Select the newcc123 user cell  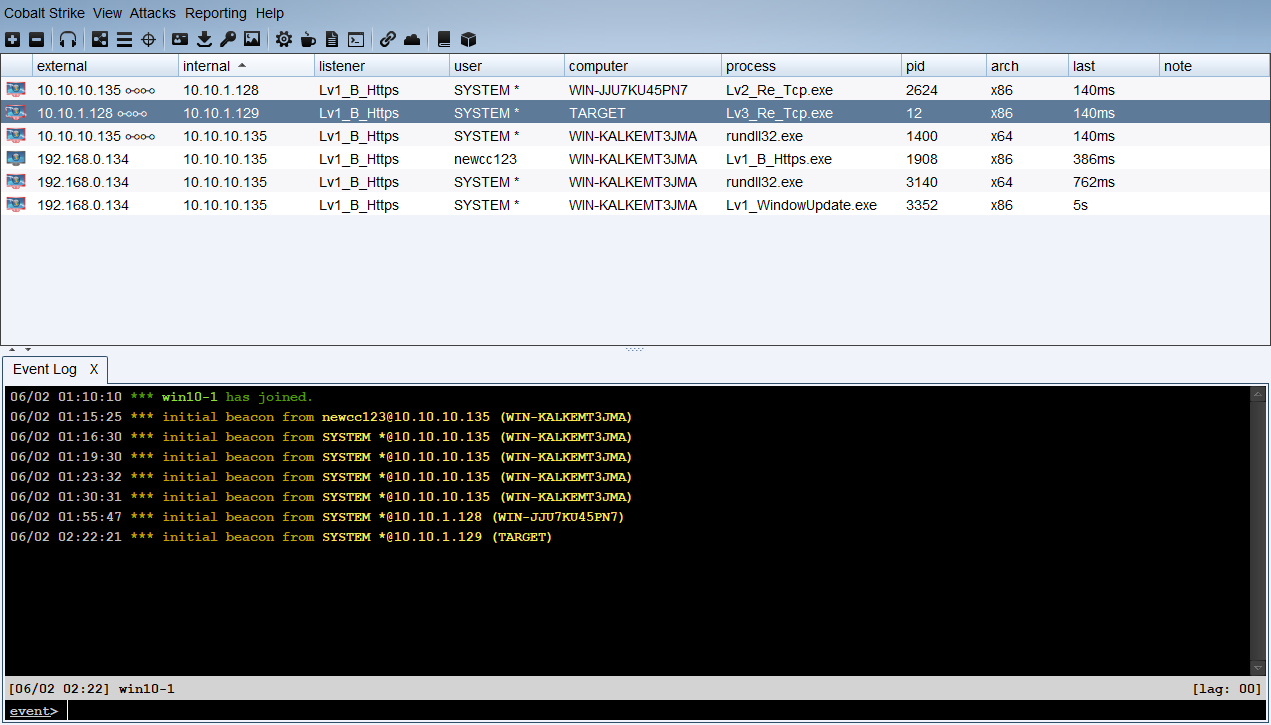coord(507,159)
